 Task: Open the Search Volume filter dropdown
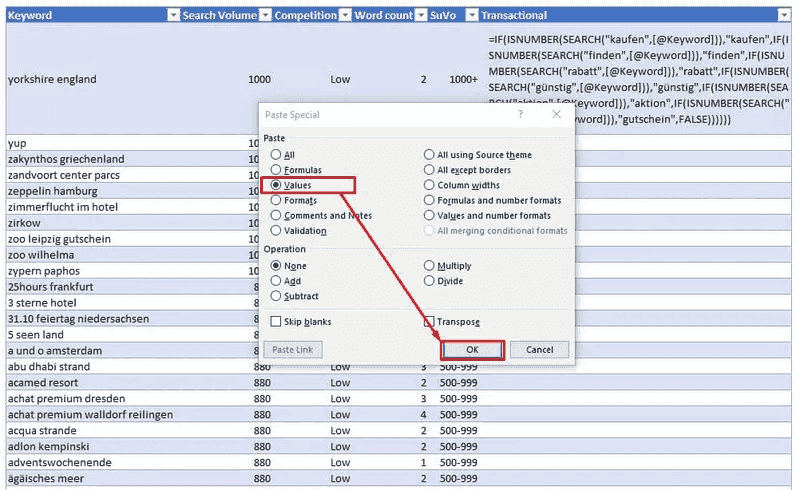[266, 15]
